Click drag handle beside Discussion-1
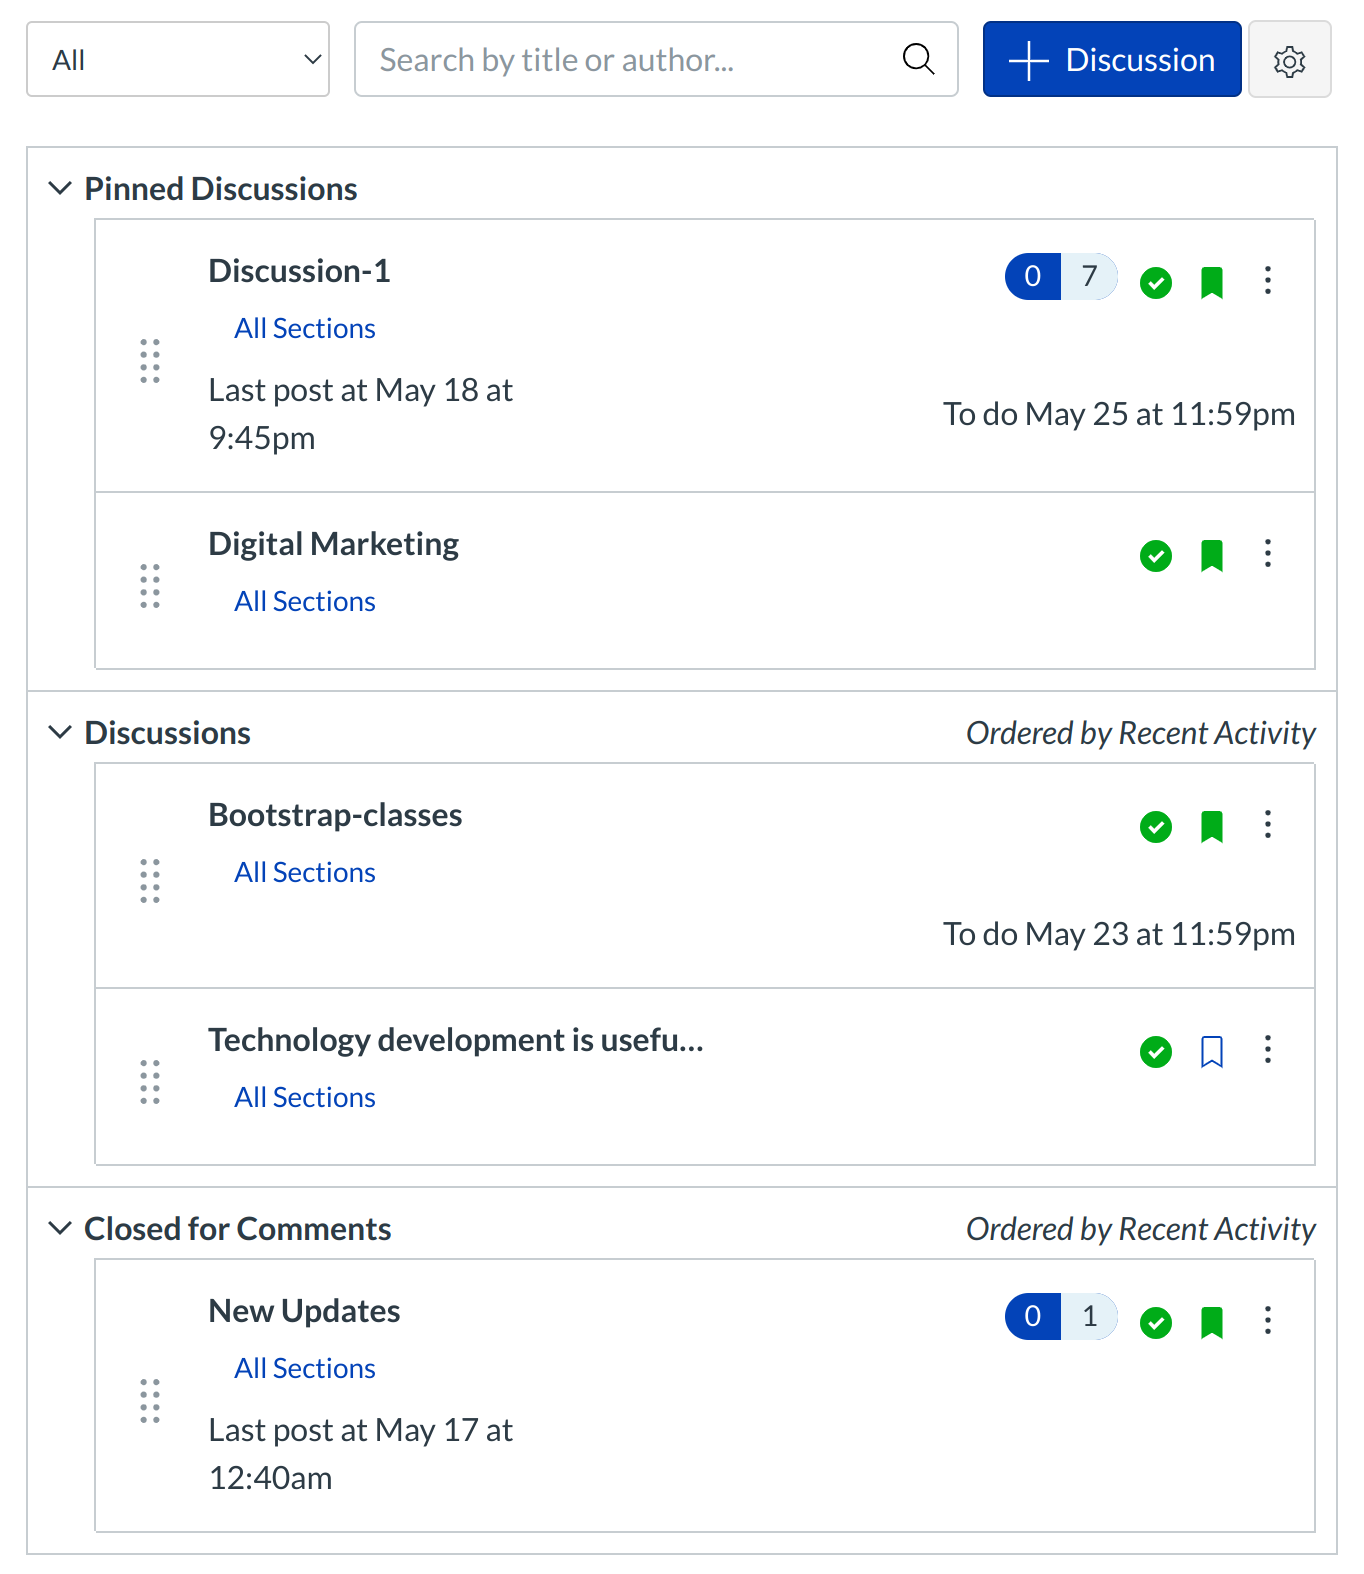The image size is (1364, 1574). (x=150, y=360)
